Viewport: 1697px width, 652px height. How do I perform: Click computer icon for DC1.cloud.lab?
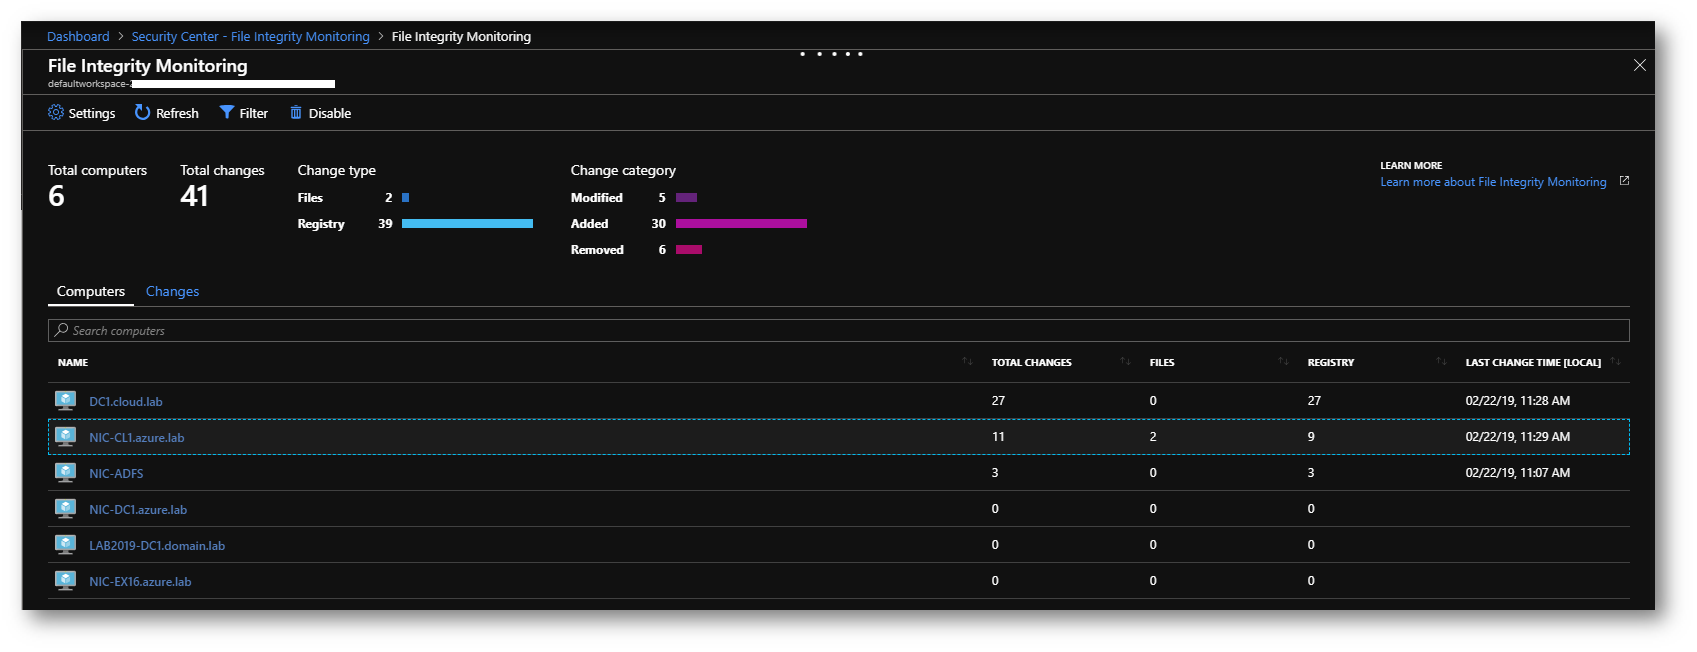[66, 401]
